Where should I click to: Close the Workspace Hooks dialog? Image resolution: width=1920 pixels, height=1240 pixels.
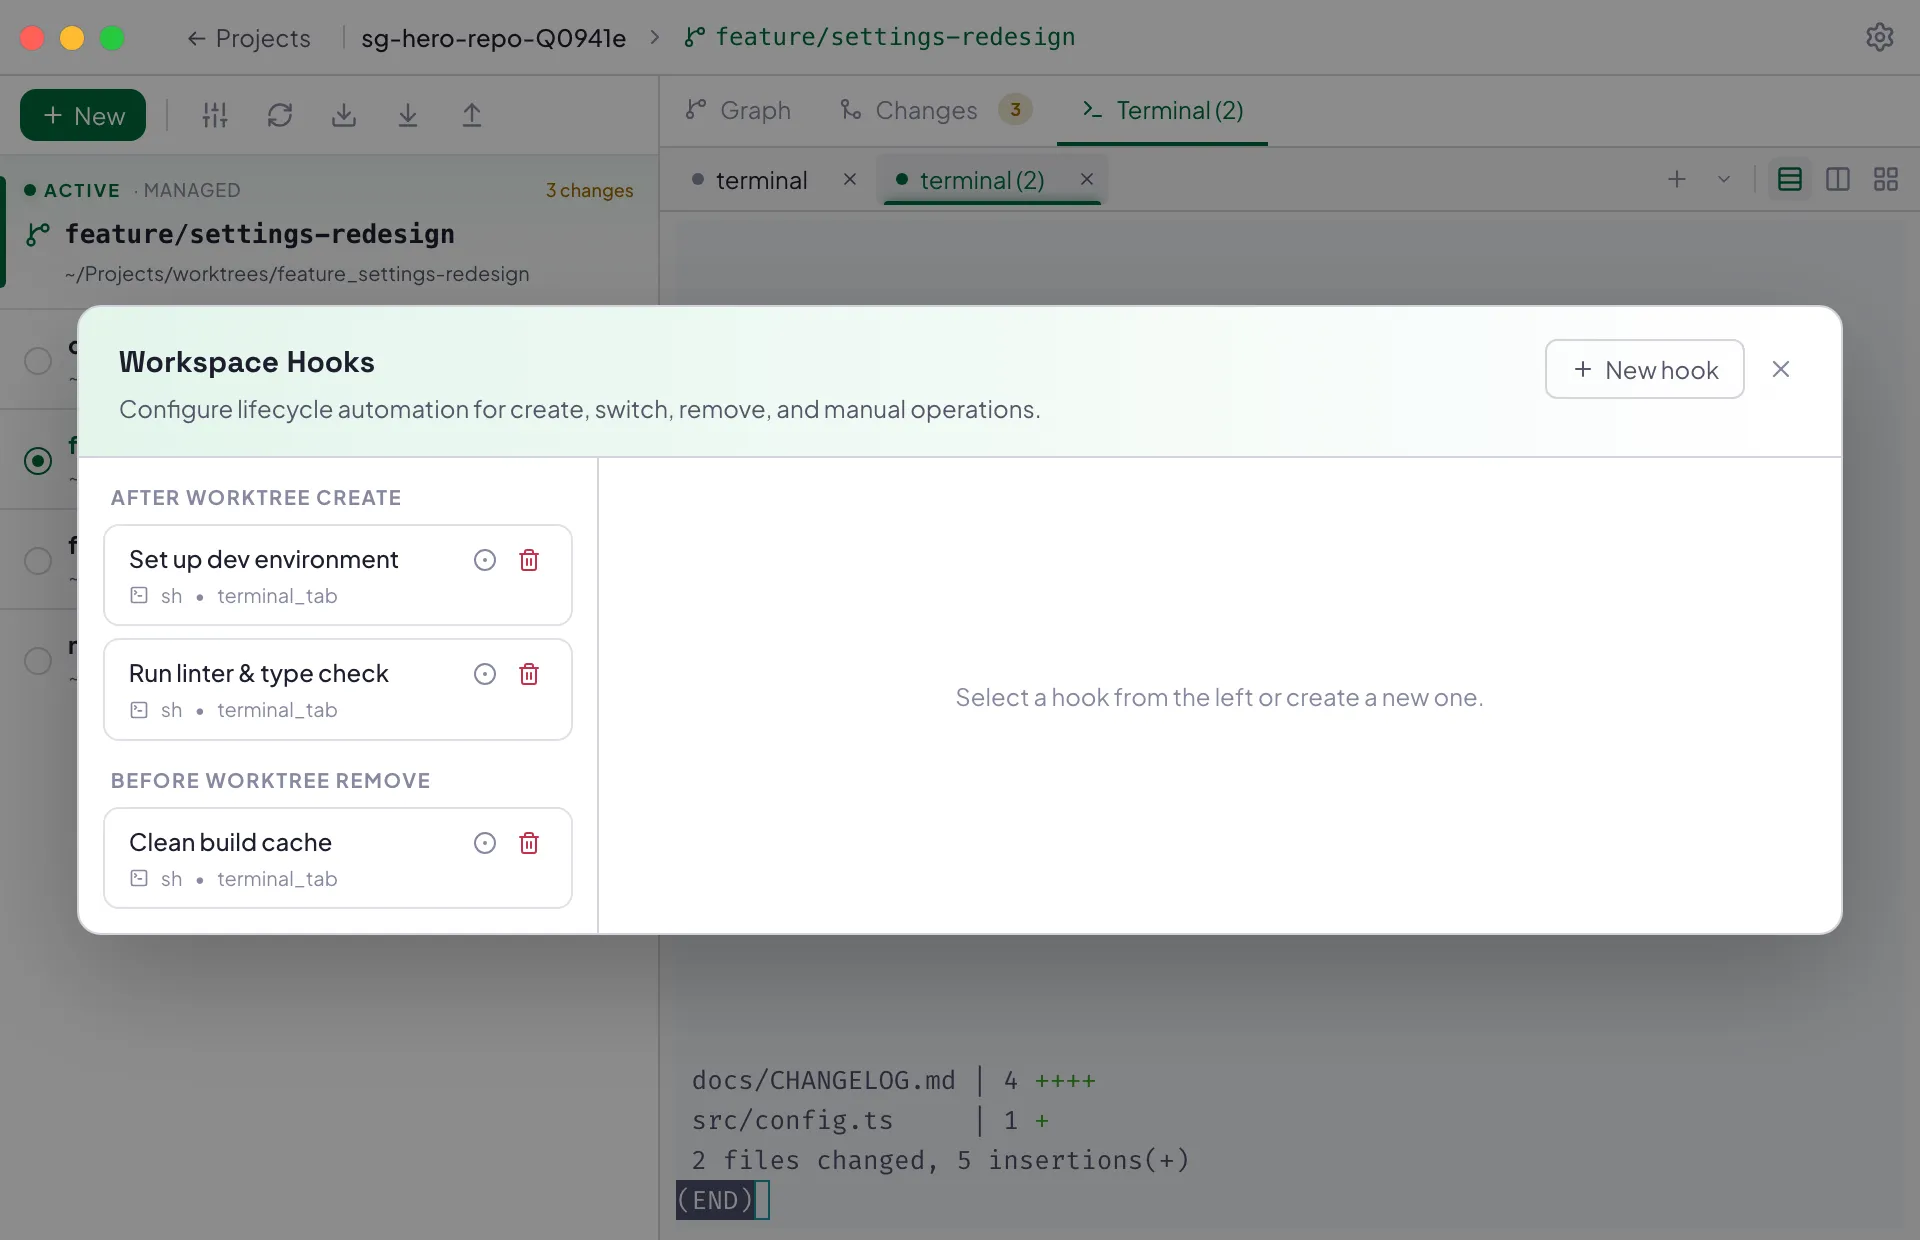coord(1781,369)
